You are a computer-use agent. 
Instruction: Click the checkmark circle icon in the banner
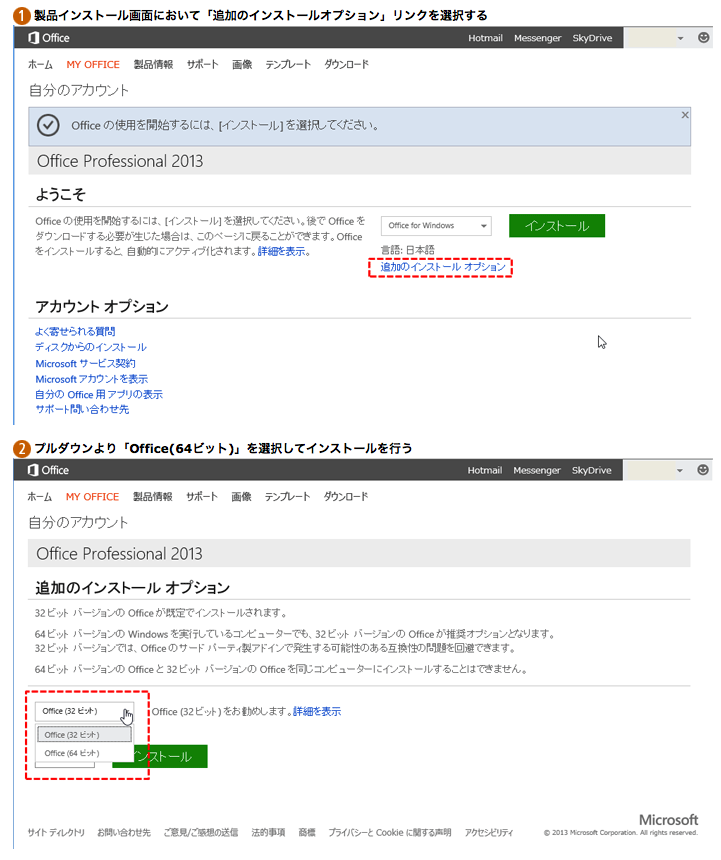click(x=48, y=125)
